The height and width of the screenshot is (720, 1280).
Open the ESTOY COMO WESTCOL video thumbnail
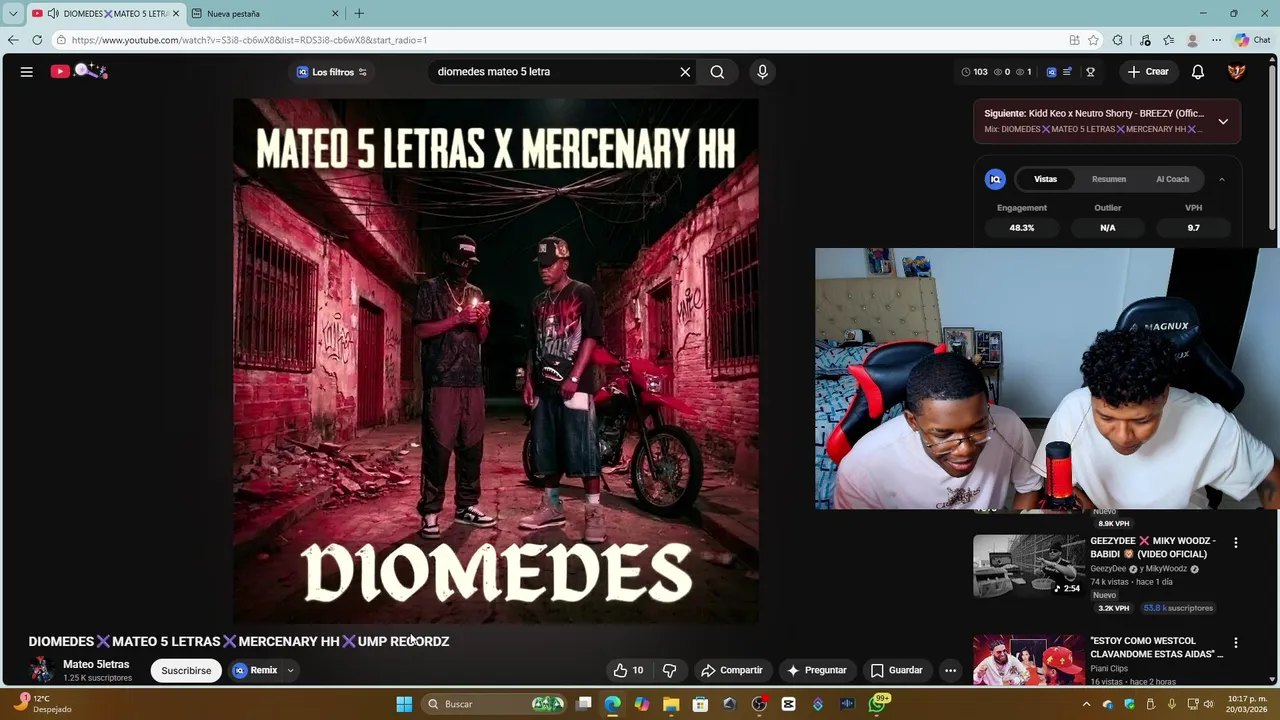pos(1028,660)
